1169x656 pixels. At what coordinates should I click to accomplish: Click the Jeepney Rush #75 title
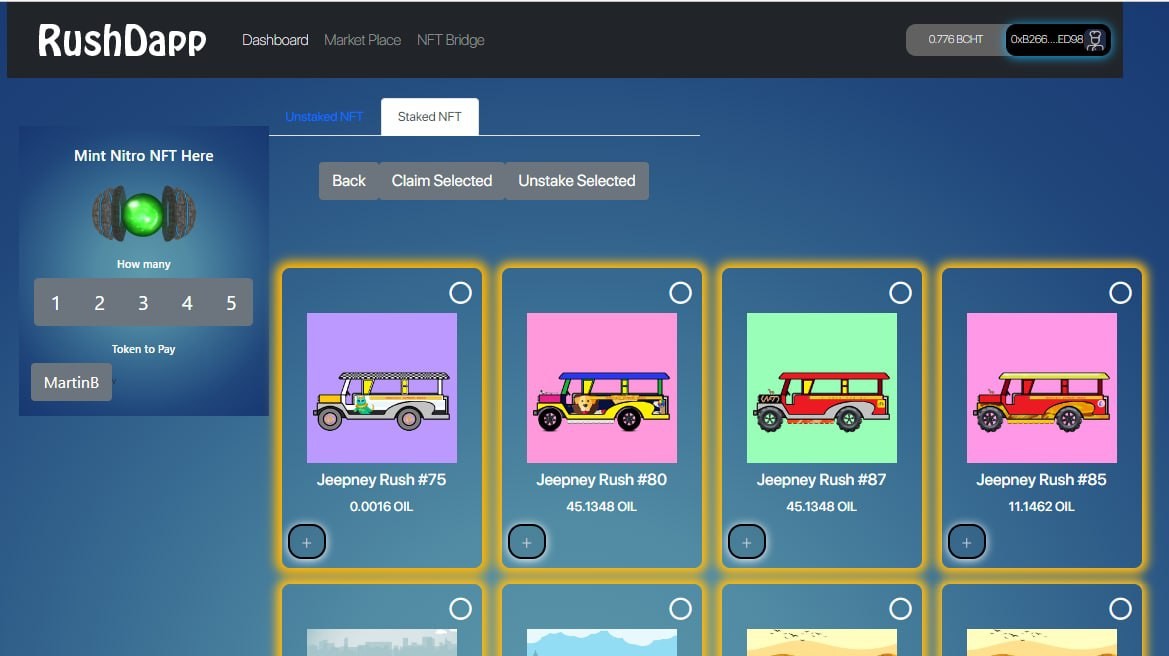click(x=382, y=480)
